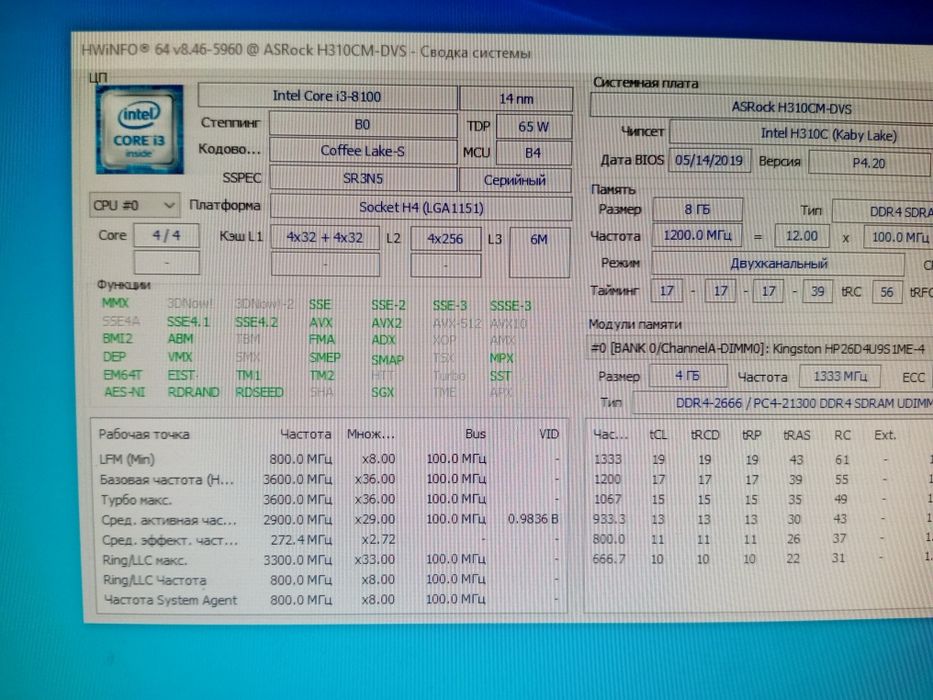Click the 8 ГБ memory size field

pos(697,209)
